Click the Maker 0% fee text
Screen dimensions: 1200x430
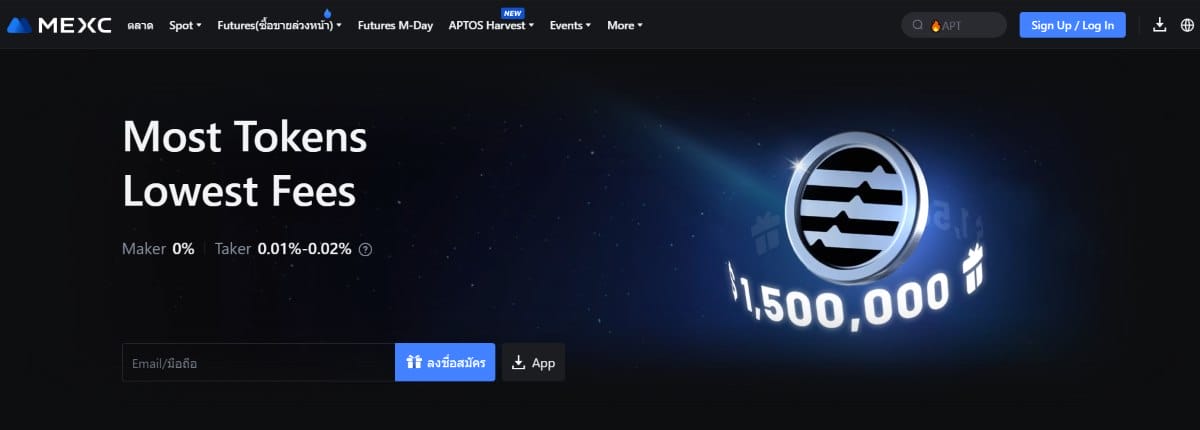(x=158, y=249)
